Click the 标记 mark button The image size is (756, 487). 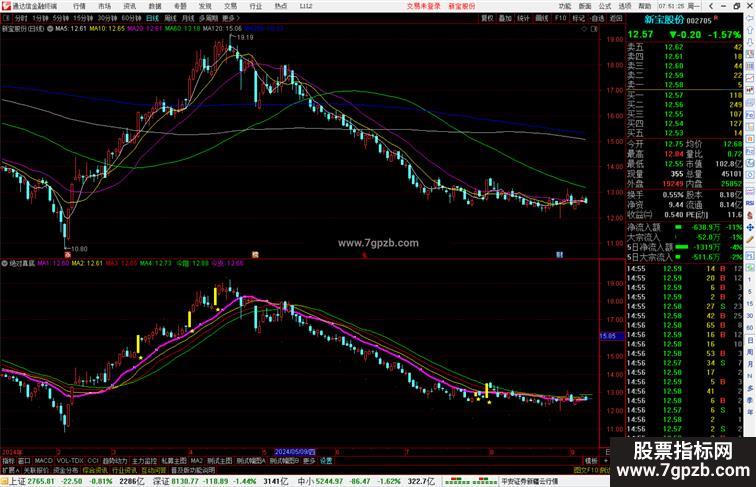[578, 18]
